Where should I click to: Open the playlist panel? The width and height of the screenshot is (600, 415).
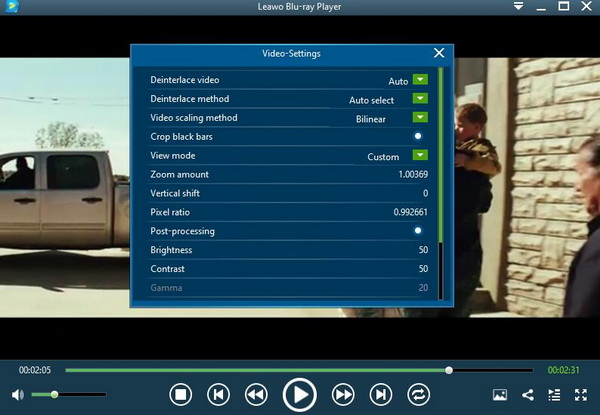pyautogui.click(x=554, y=395)
